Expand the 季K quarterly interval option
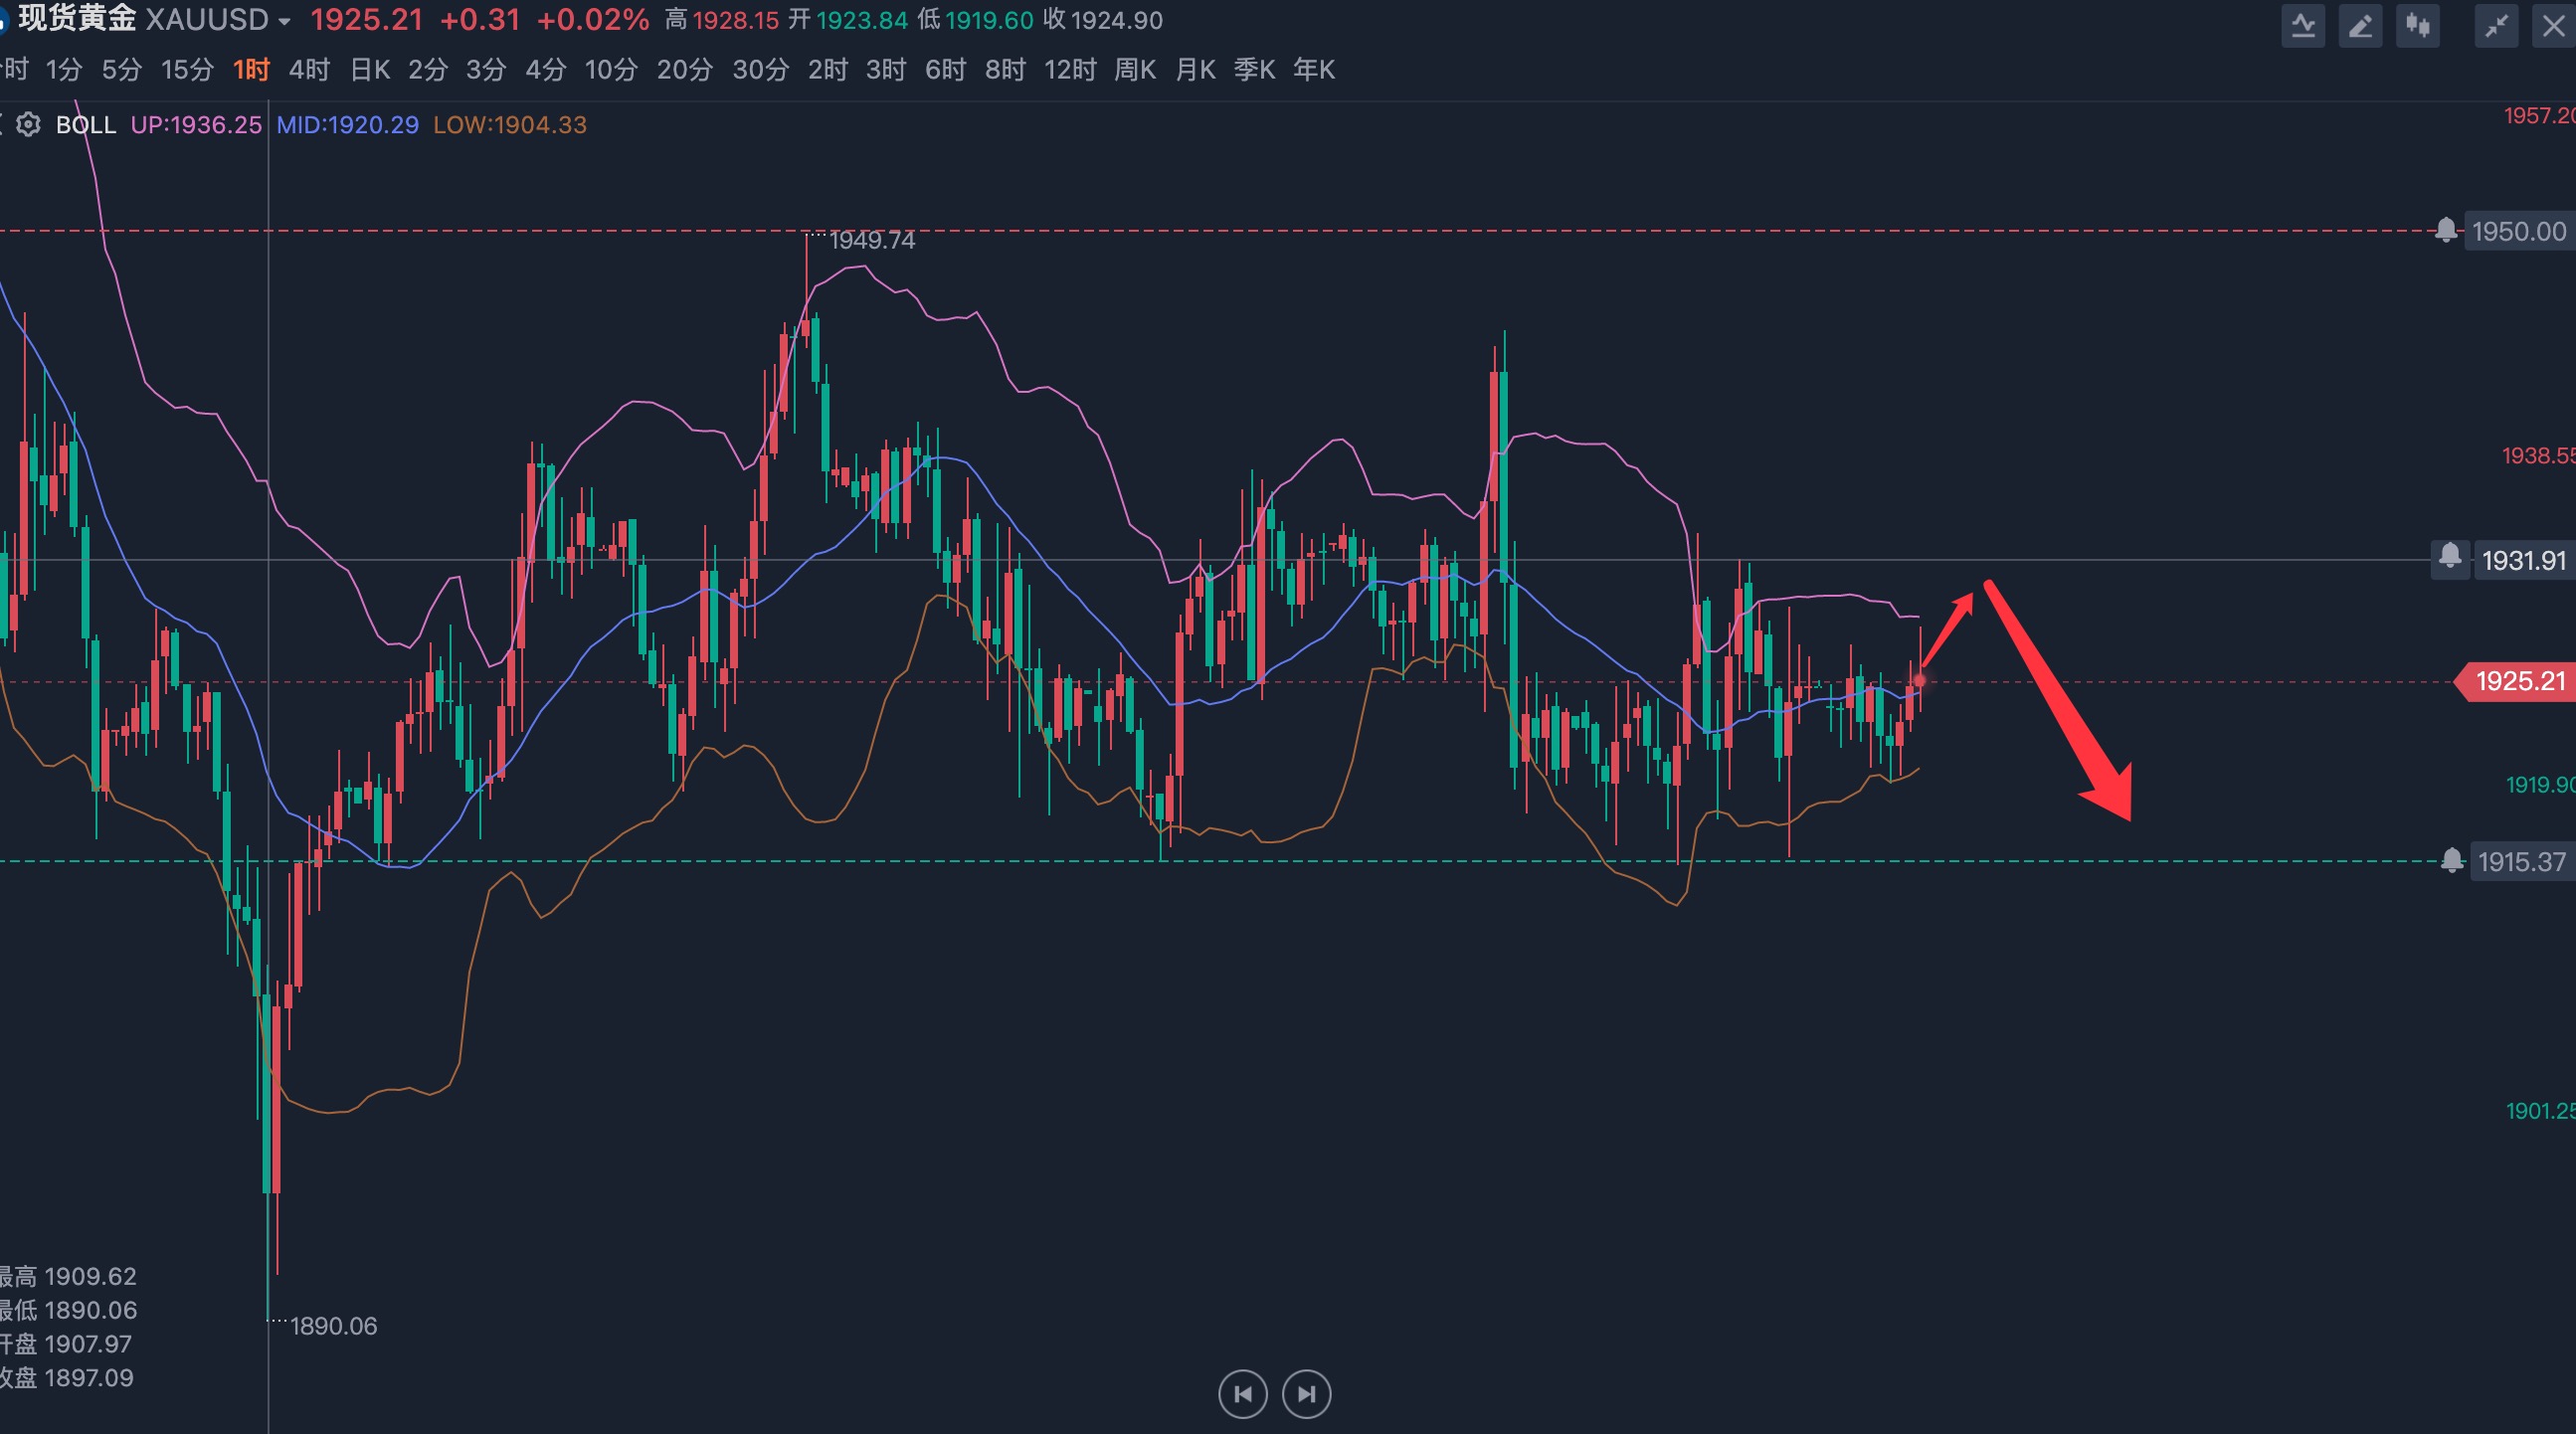 (1253, 69)
